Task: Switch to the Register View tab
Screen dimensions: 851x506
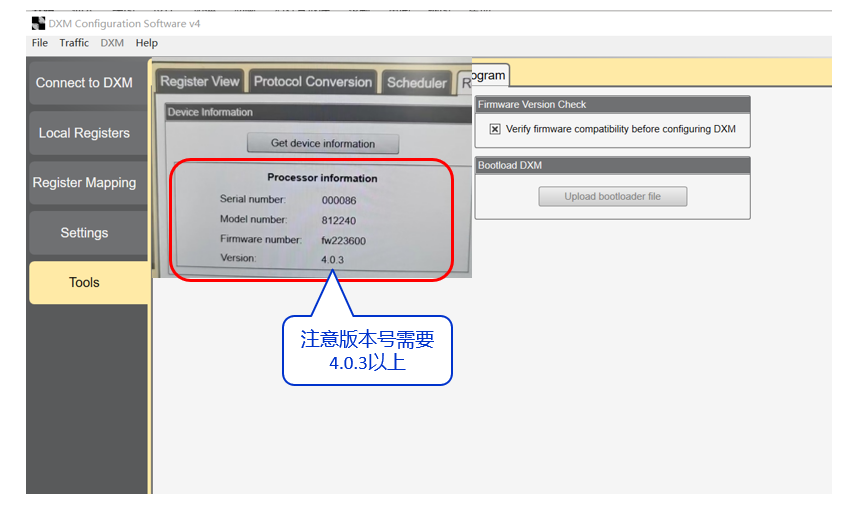Action: coord(199,81)
